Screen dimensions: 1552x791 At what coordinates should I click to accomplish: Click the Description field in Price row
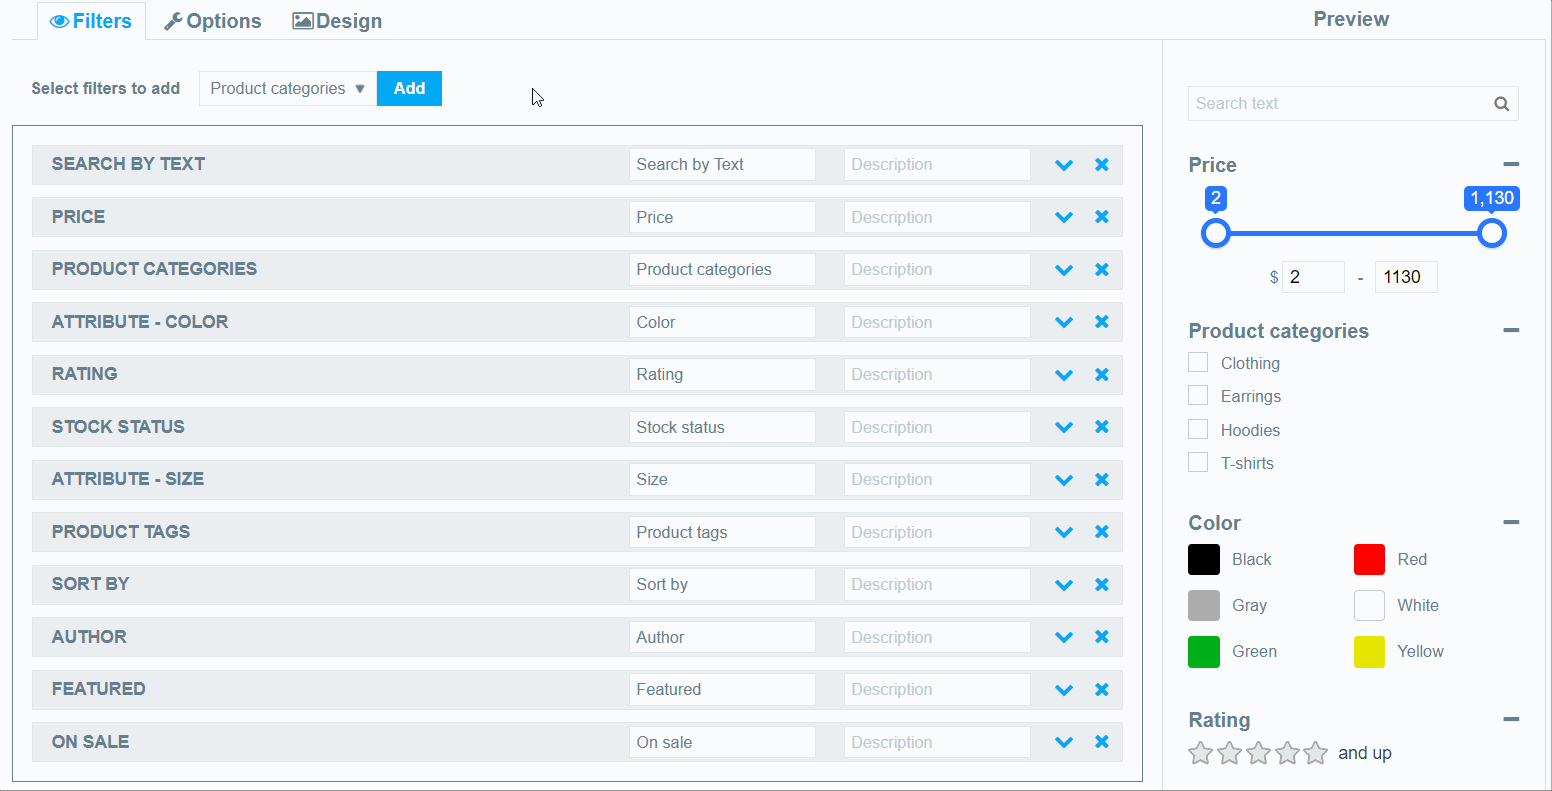[937, 217]
